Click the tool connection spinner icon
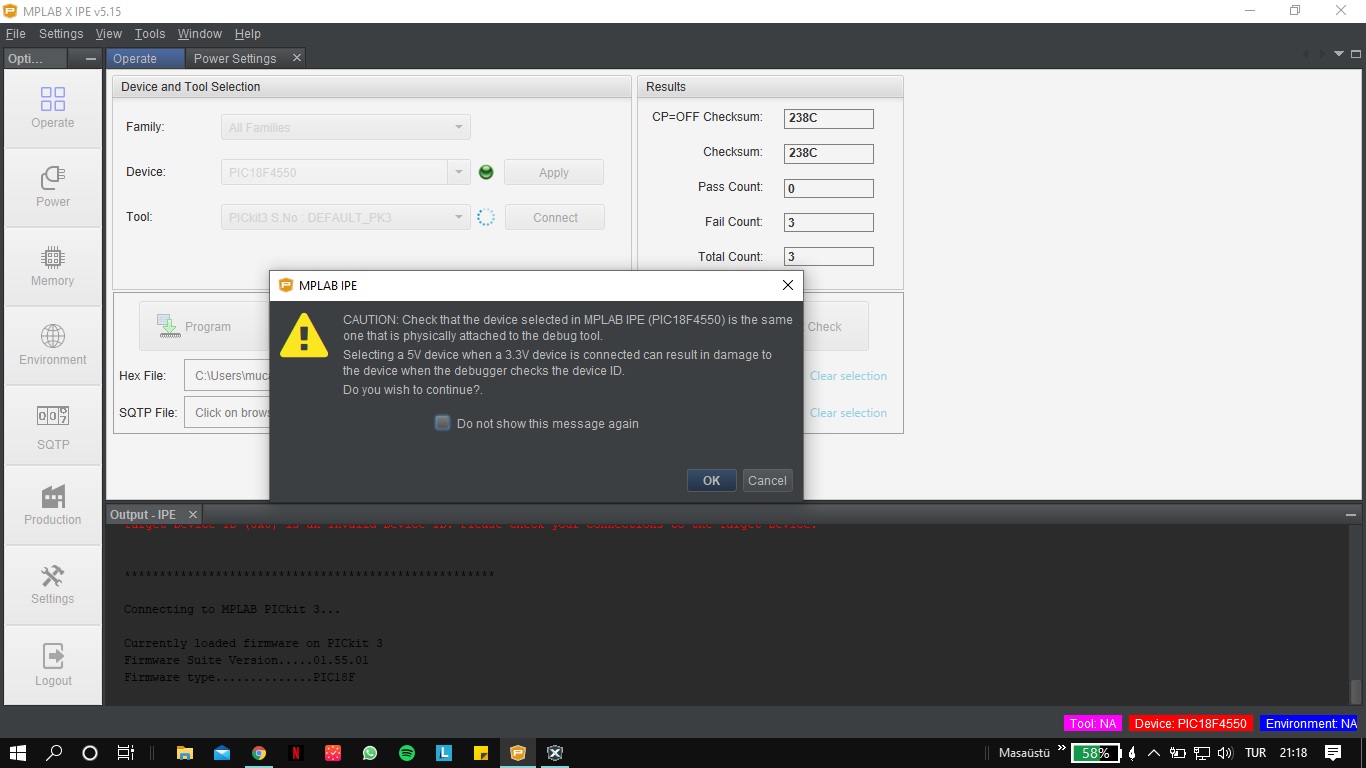This screenshot has width=1366, height=768. pyautogui.click(x=486, y=217)
